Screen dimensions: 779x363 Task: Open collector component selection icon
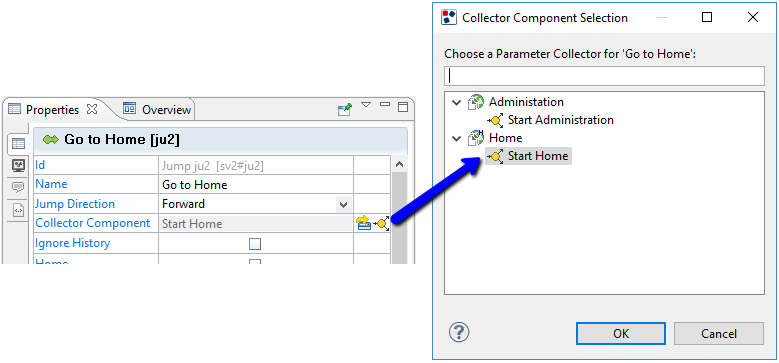(382, 223)
